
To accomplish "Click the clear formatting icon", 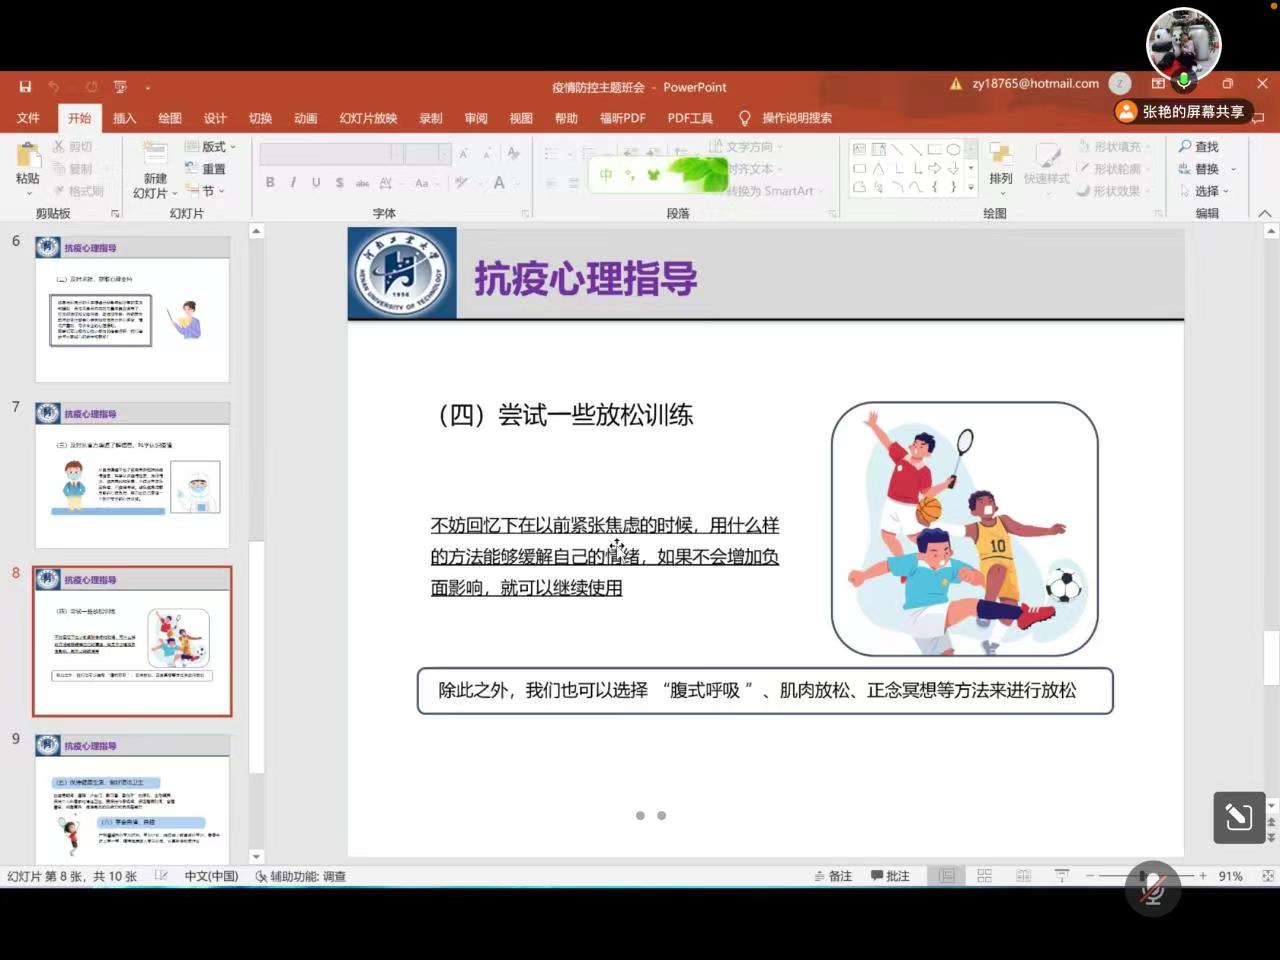I will point(513,153).
